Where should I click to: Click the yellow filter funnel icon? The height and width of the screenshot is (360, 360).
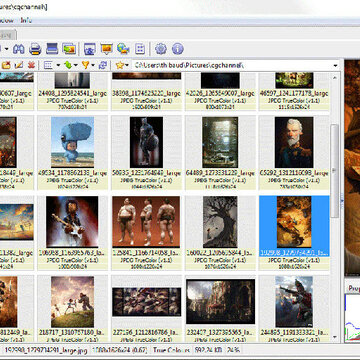pos(85,65)
